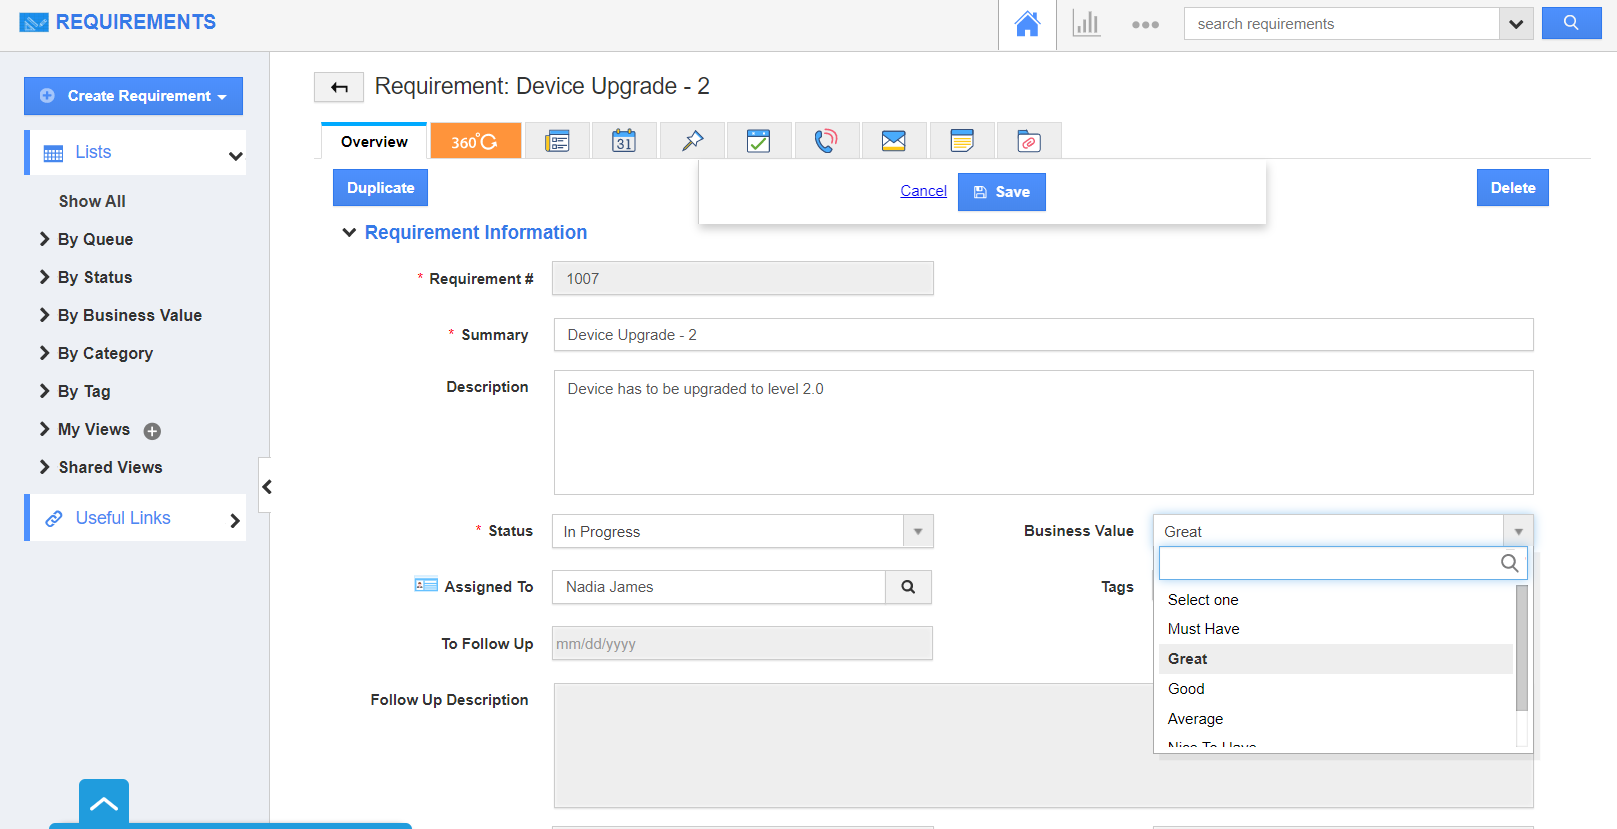Choose 'Great' business value option
Screen dimensions: 1617x829
[x=1336, y=659]
